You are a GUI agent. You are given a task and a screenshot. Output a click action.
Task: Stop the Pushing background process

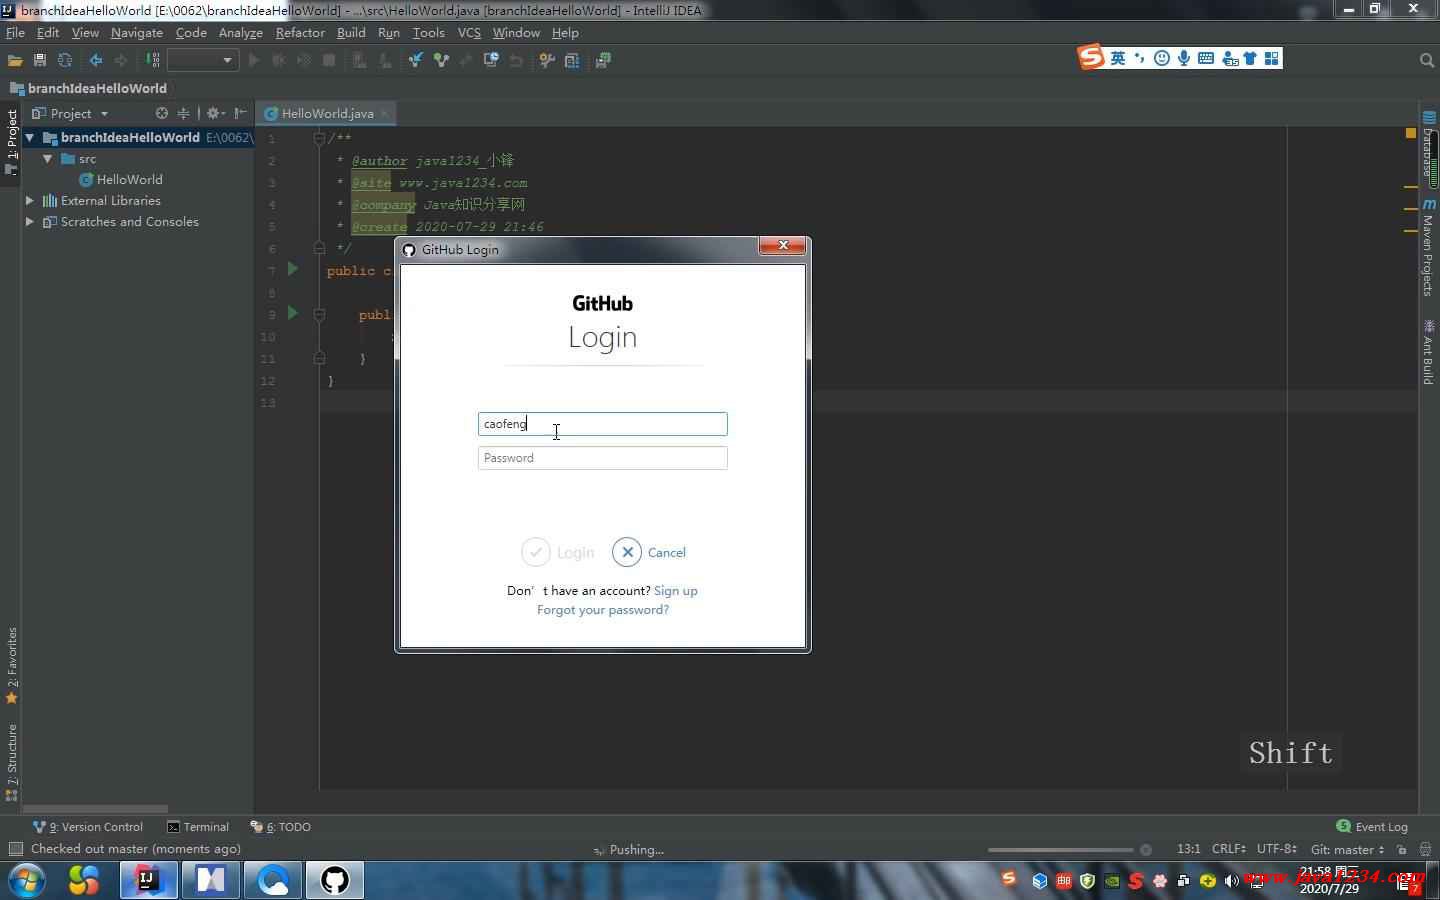1146,850
